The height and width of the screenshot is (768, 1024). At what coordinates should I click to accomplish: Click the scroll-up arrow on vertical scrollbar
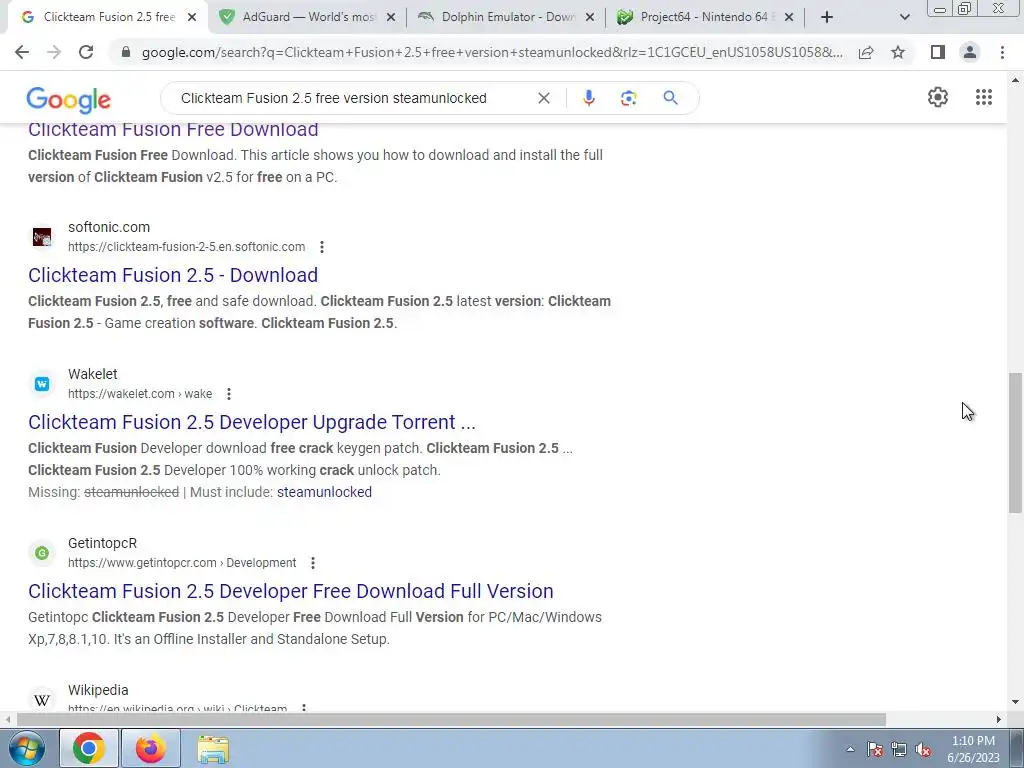[x=1015, y=80]
